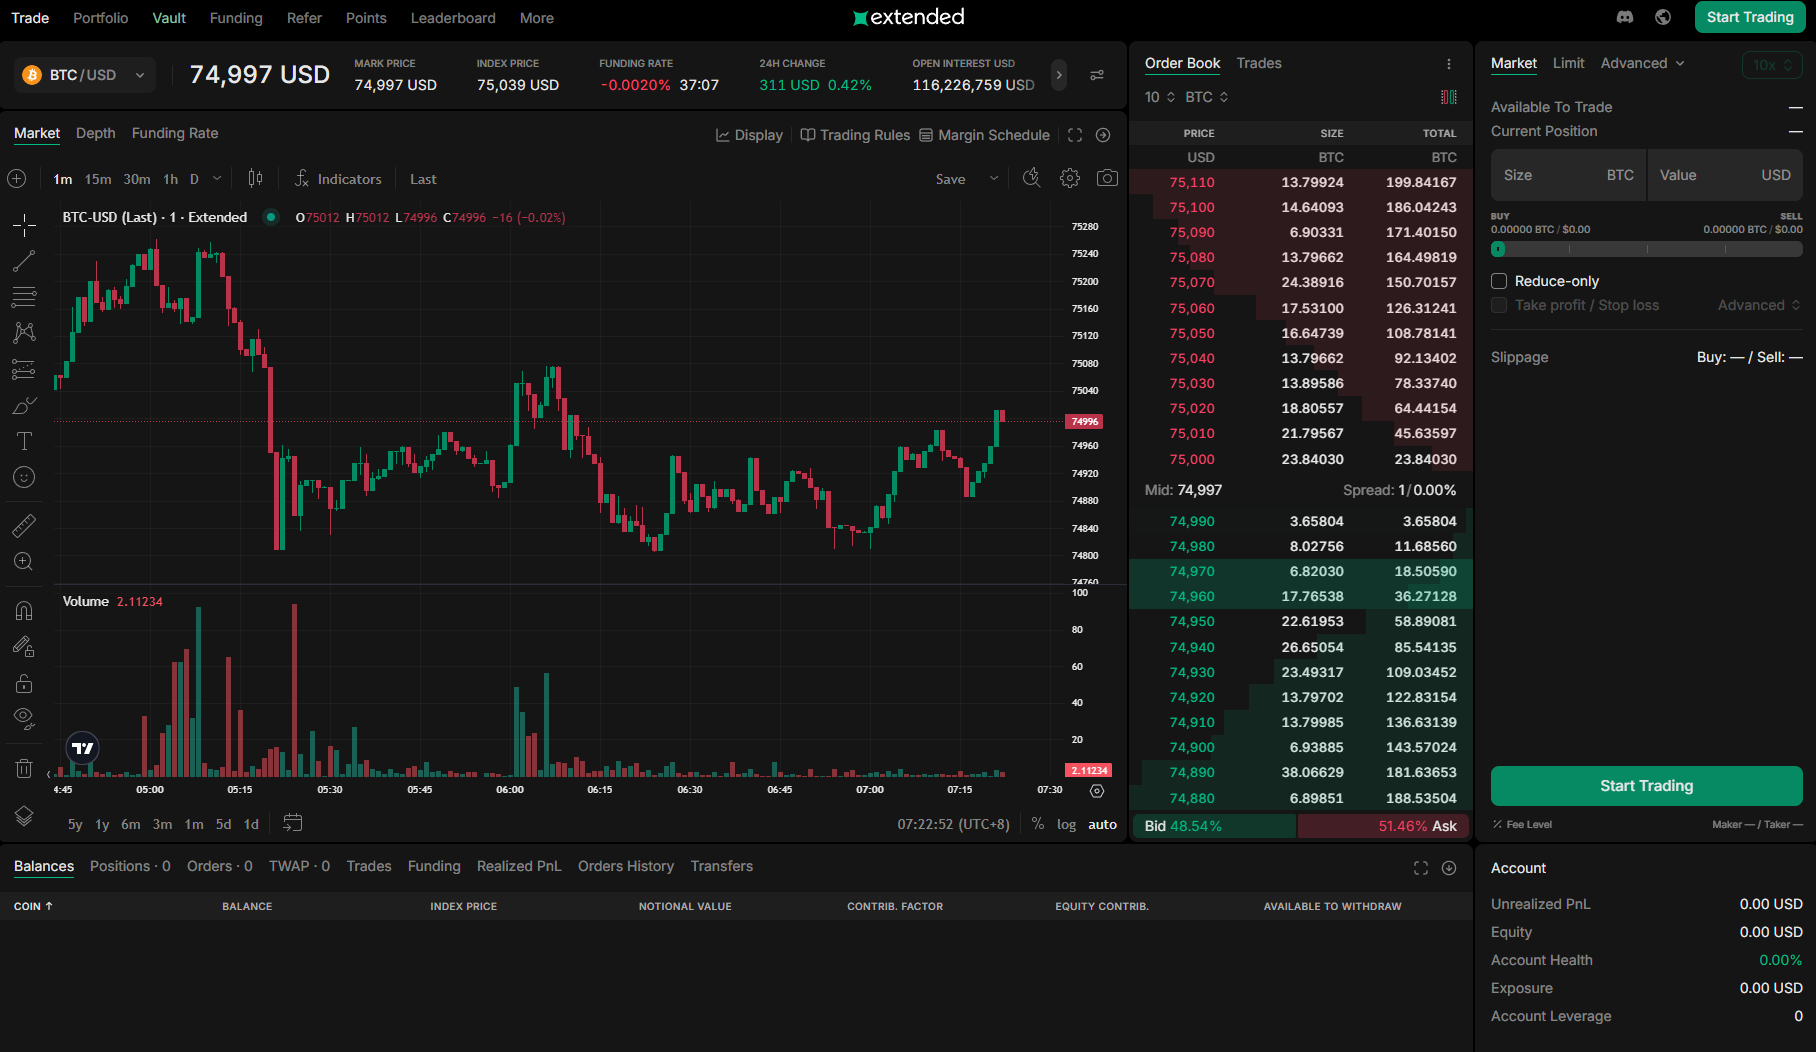Open the BTC/USD market selector dropdown
Screen dimensions: 1816x1052
point(85,75)
